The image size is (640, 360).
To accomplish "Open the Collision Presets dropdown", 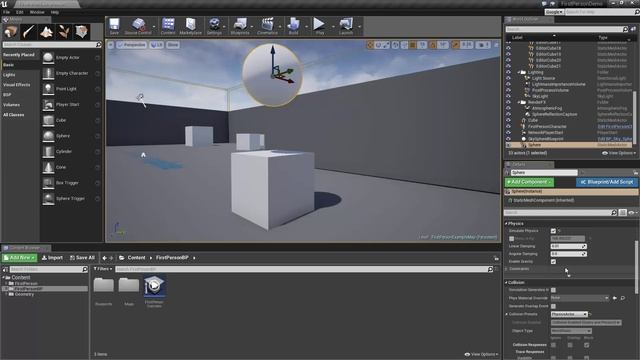I will click(x=569, y=314).
